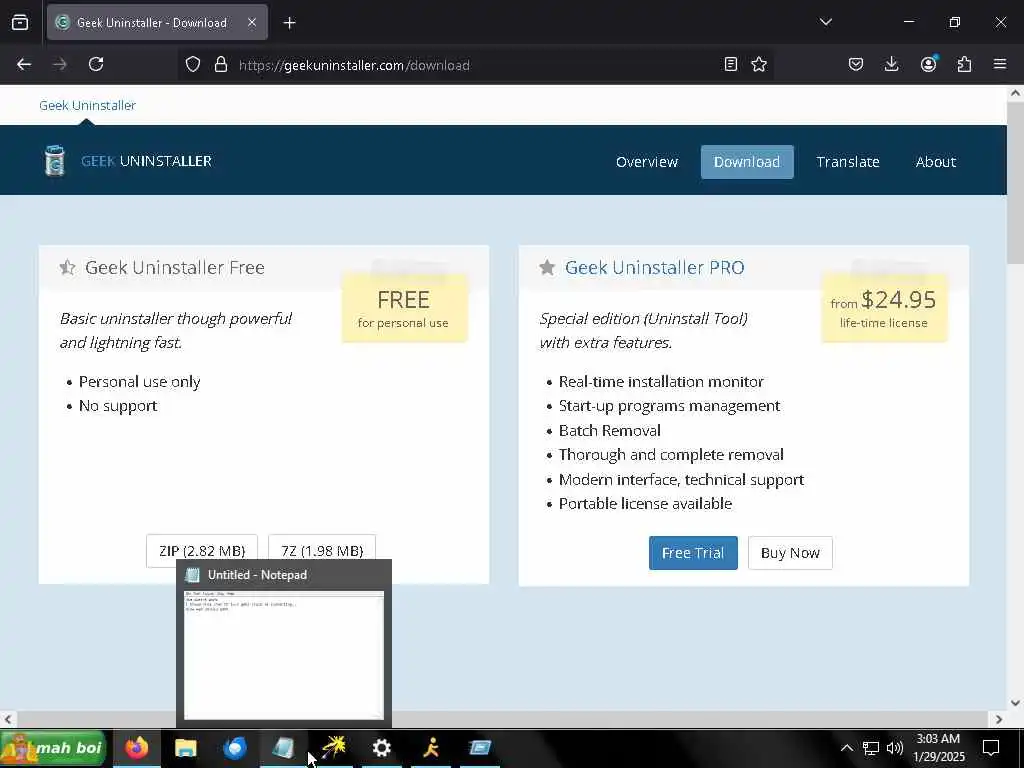Show hidden system tray icons
The image size is (1024, 768).
point(846,748)
